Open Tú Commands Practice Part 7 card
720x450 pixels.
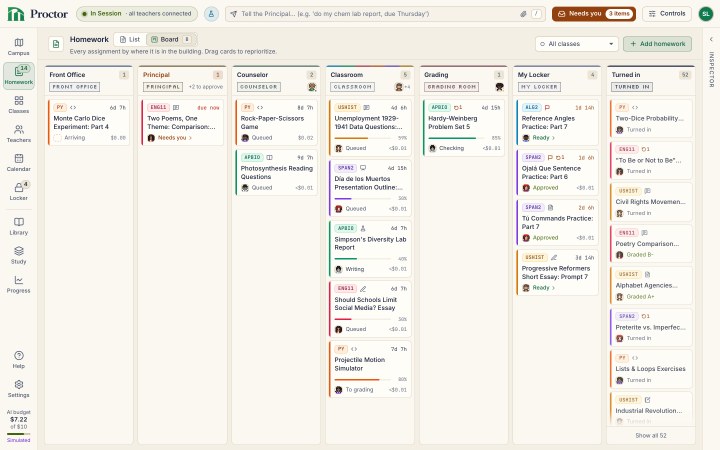point(557,223)
